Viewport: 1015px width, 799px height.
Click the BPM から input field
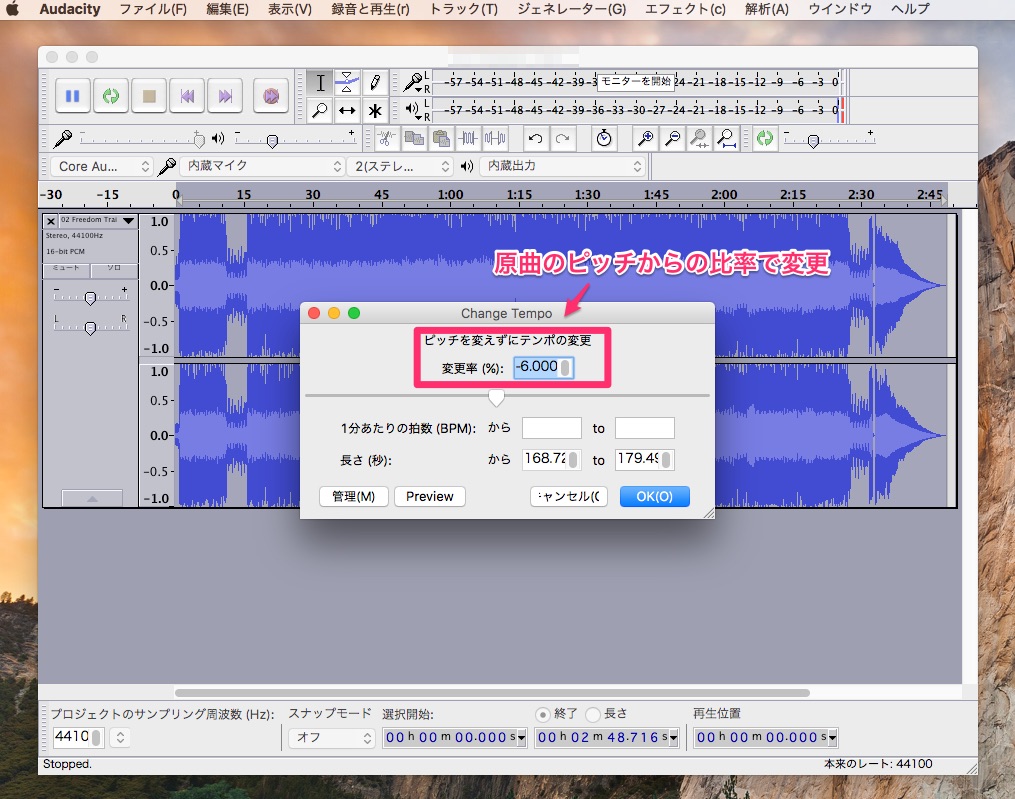(x=552, y=428)
